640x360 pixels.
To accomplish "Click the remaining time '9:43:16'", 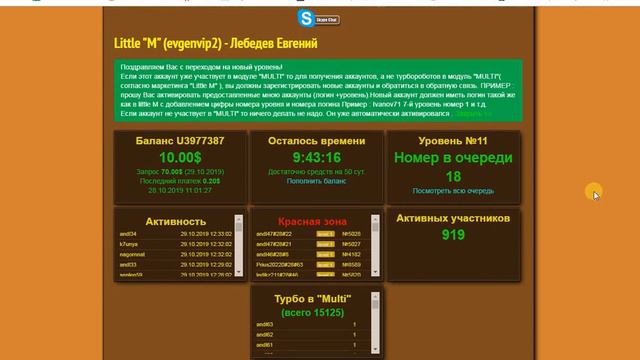I will pos(316,158).
